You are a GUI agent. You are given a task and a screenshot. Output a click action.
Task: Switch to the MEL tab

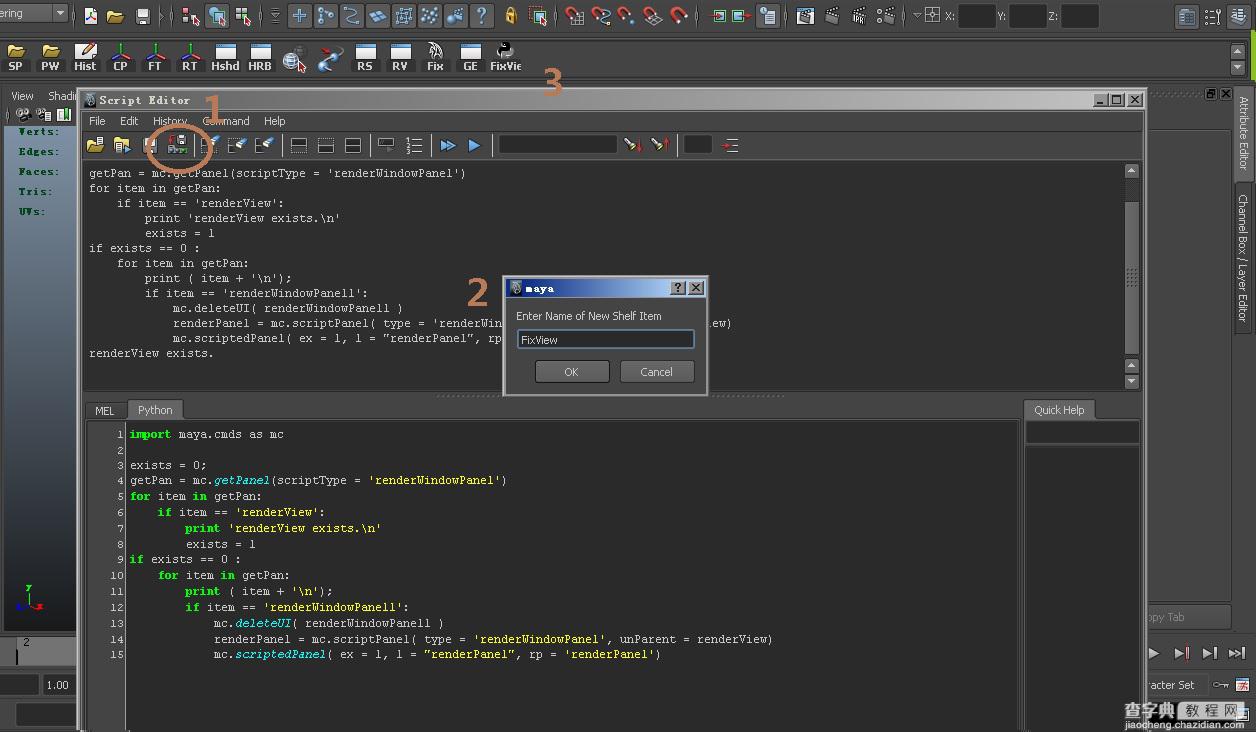click(105, 410)
